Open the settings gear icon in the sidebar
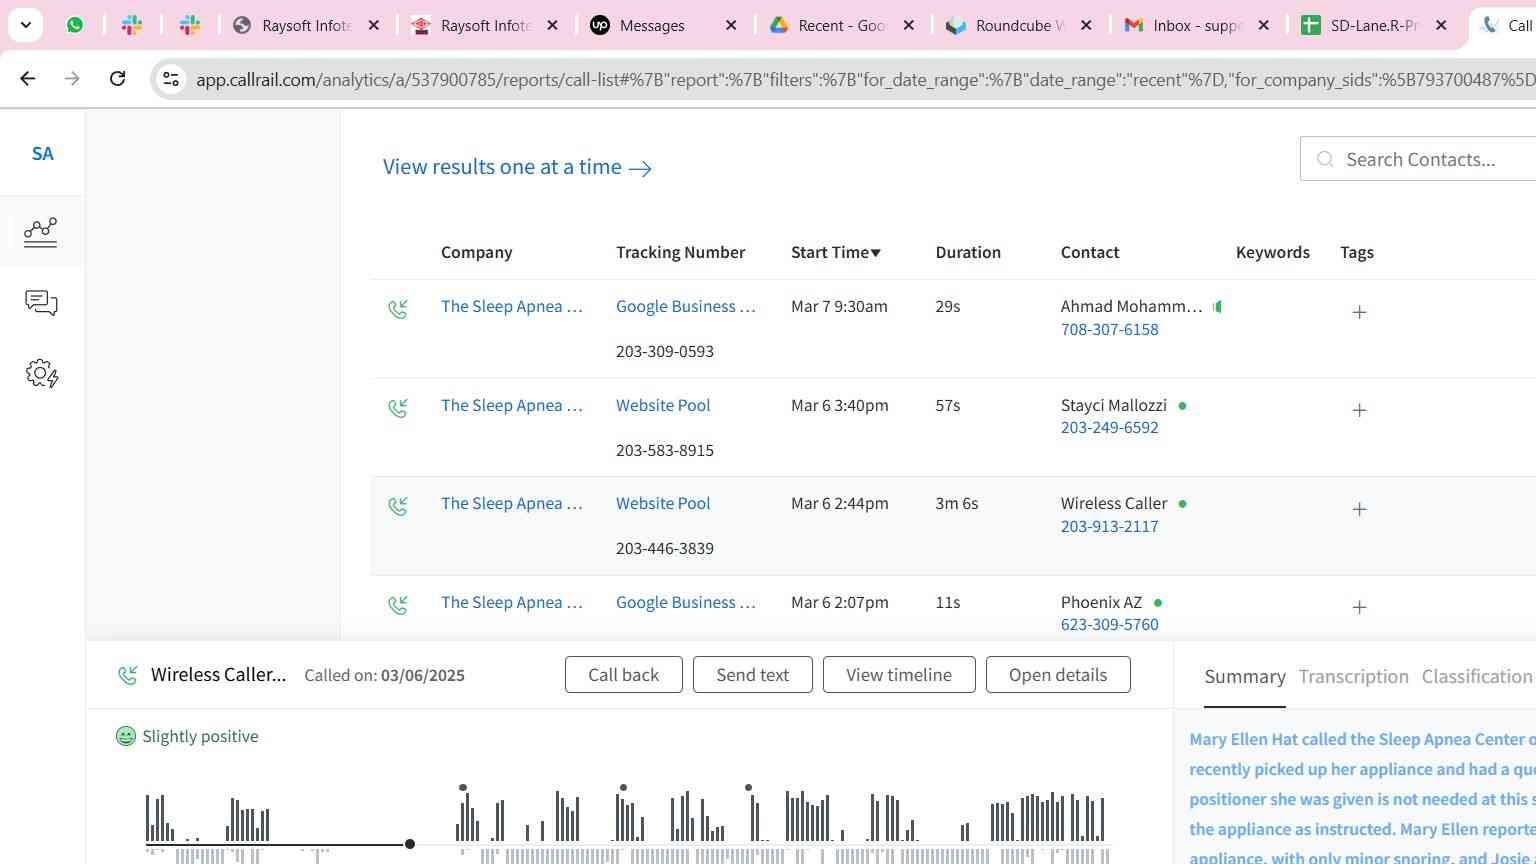This screenshot has width=1536, height=864. coord(41,374)
